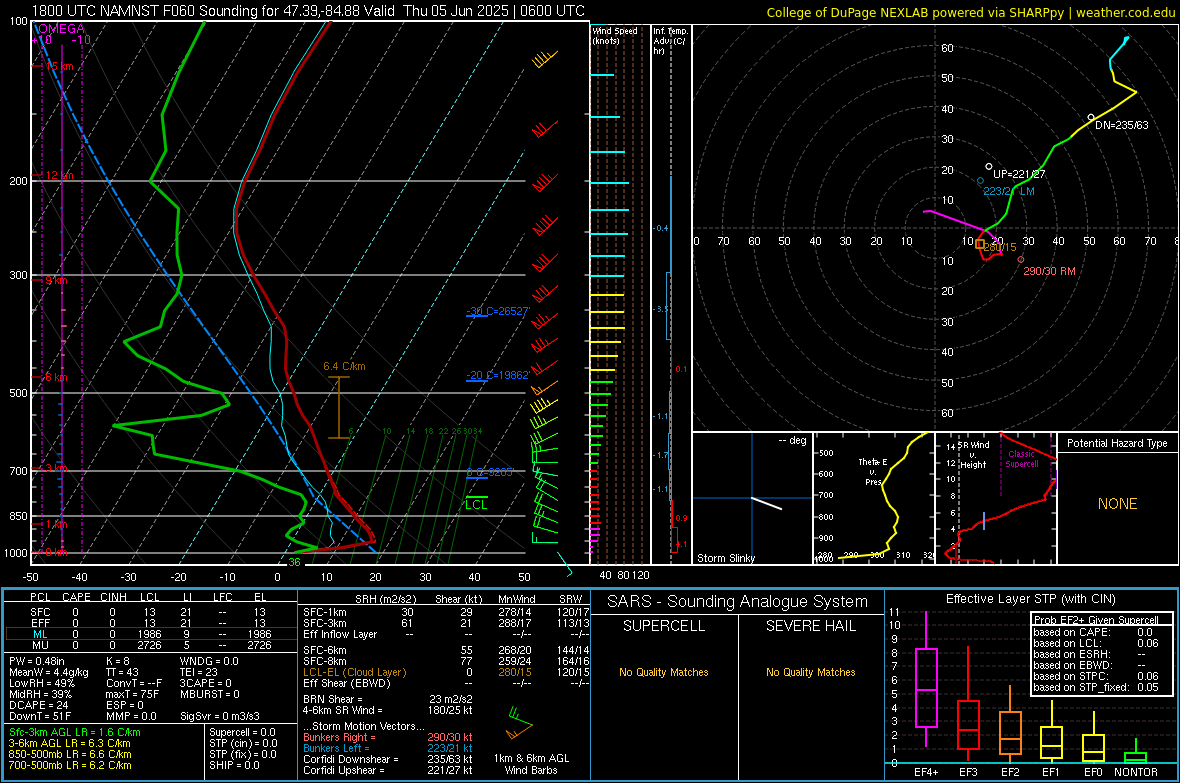The height and width of the screenshot is (783, 1180).
Task: Click the Bunkers Right = label
Action: click(339, 737)
